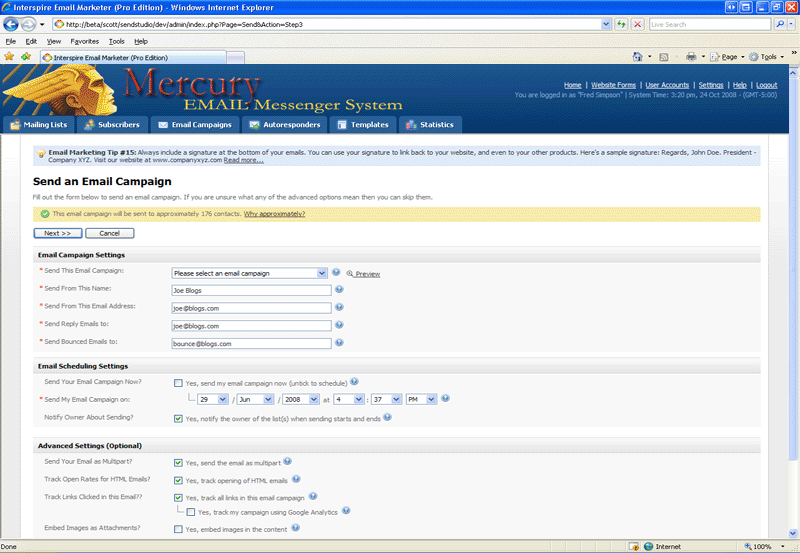The image size is (800, 553).
Task: Open the Statistics tab
Action: [431, 124]
